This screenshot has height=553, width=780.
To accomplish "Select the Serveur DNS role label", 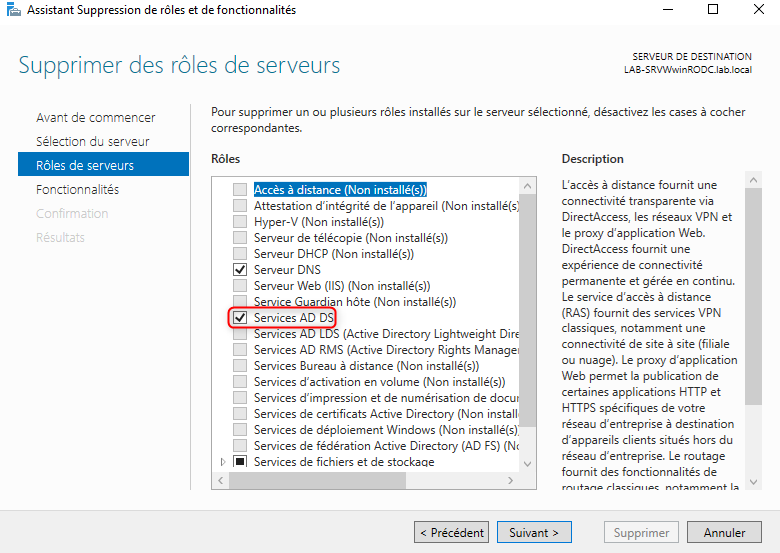I will click(x=287, y=270).
